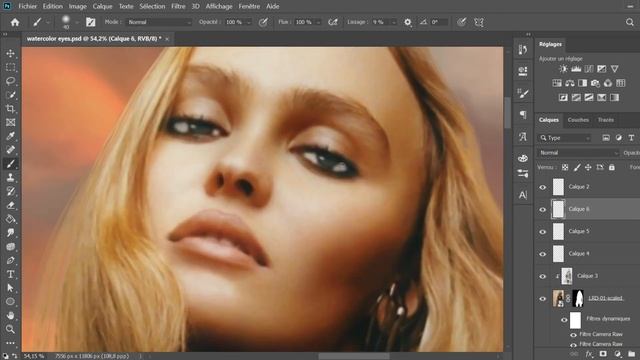Viewport: 640px width, 360px height.
Task: Select the Eraser tool
Action: click(x=11, y=205)
